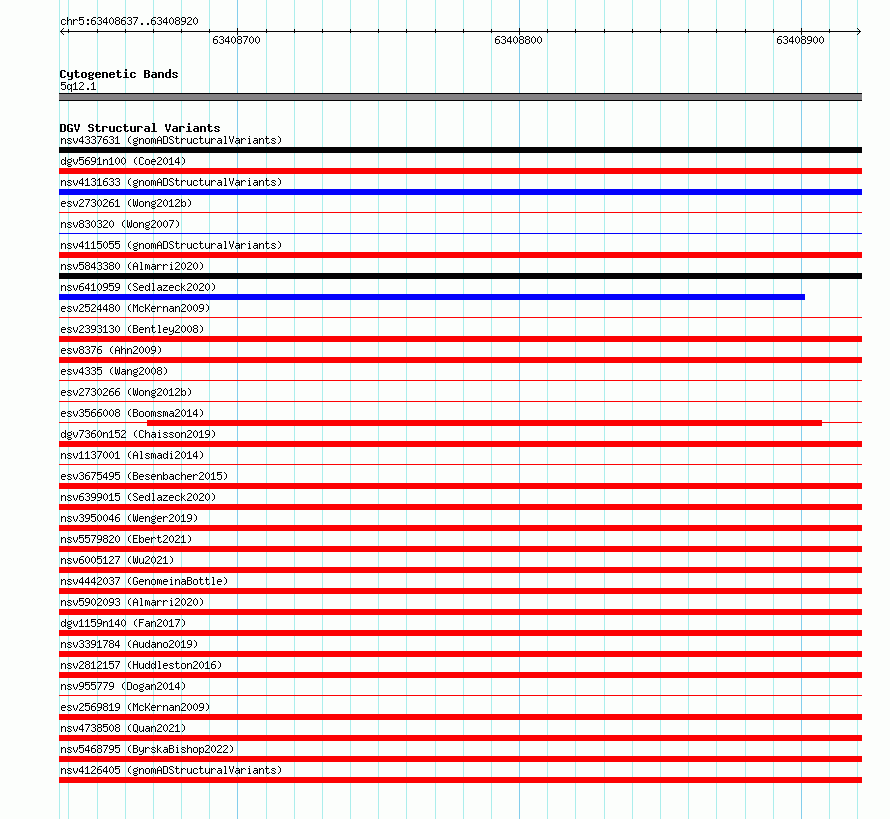The height and width of the screenshot is (819, 890).
Task: Click the nsv4337631 gnomAD variant label
Action: (x=171, y=140)
